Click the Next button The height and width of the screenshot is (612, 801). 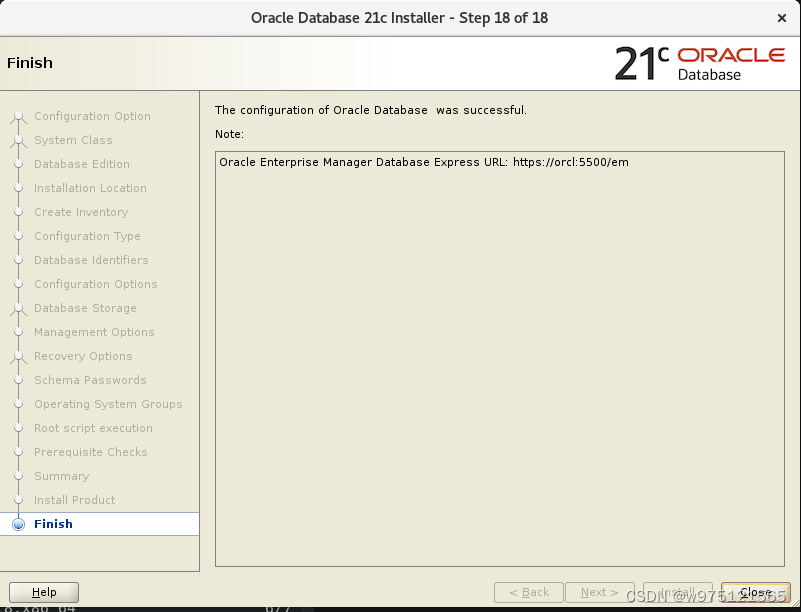tap(600, 591)
